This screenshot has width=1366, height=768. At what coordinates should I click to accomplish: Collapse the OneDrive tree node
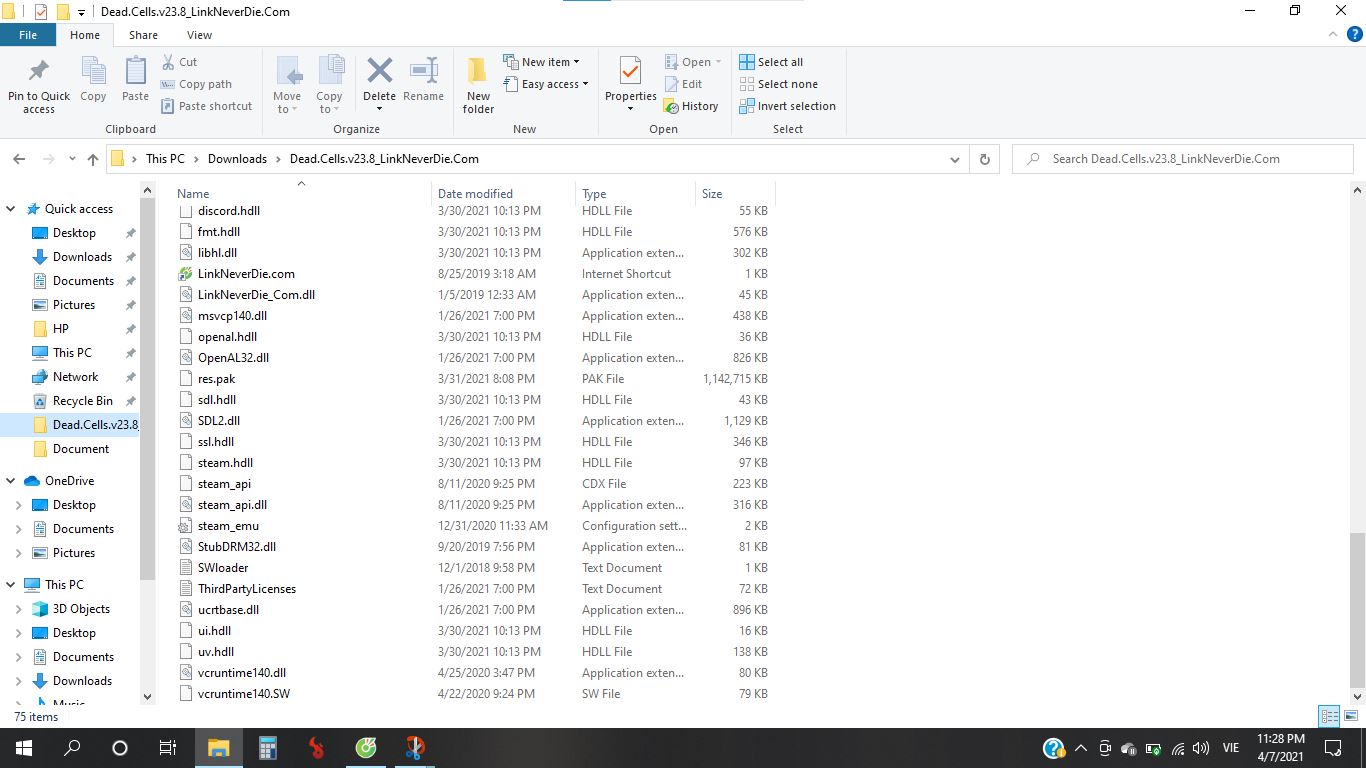pyautogui.click(x=11, y=481)
